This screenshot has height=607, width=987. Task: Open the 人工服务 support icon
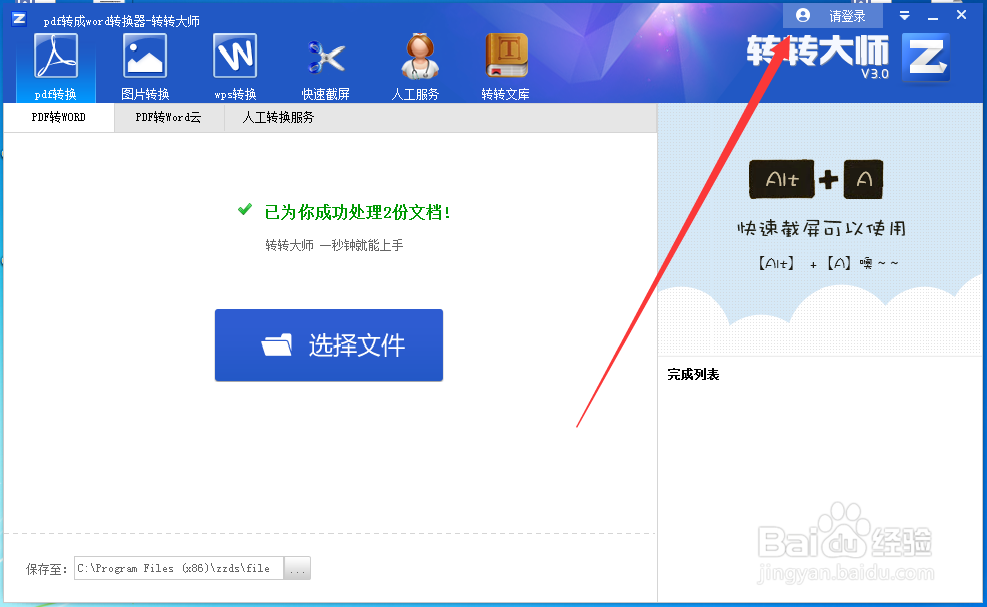(415, 67)
